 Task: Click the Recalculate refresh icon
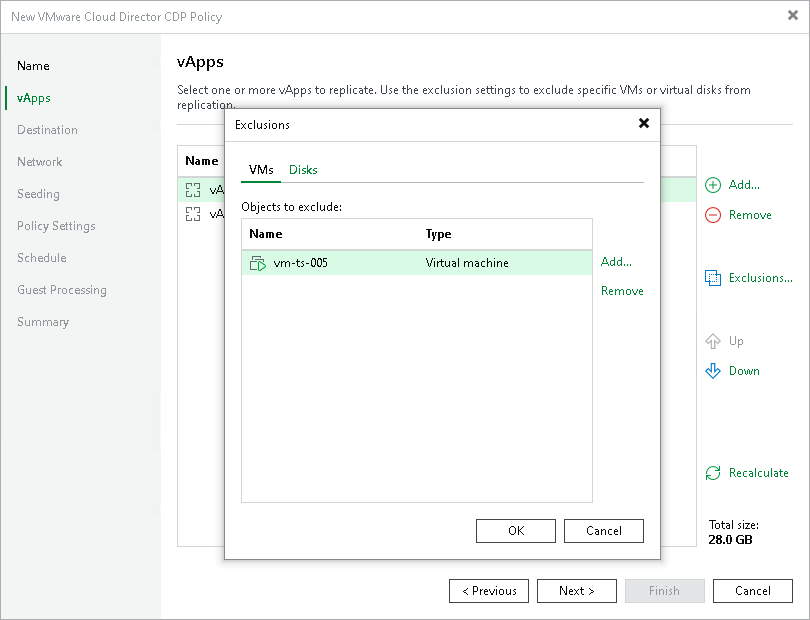713,473
